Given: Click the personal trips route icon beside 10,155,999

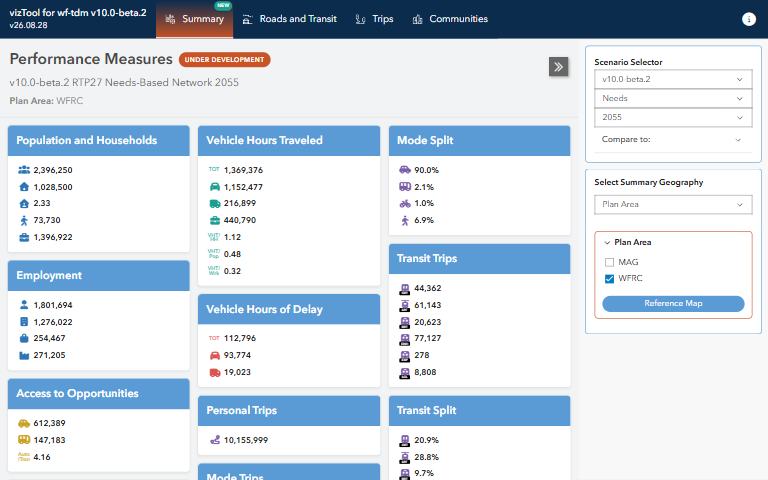Looking at the screenshot, I should pos(215,440).
